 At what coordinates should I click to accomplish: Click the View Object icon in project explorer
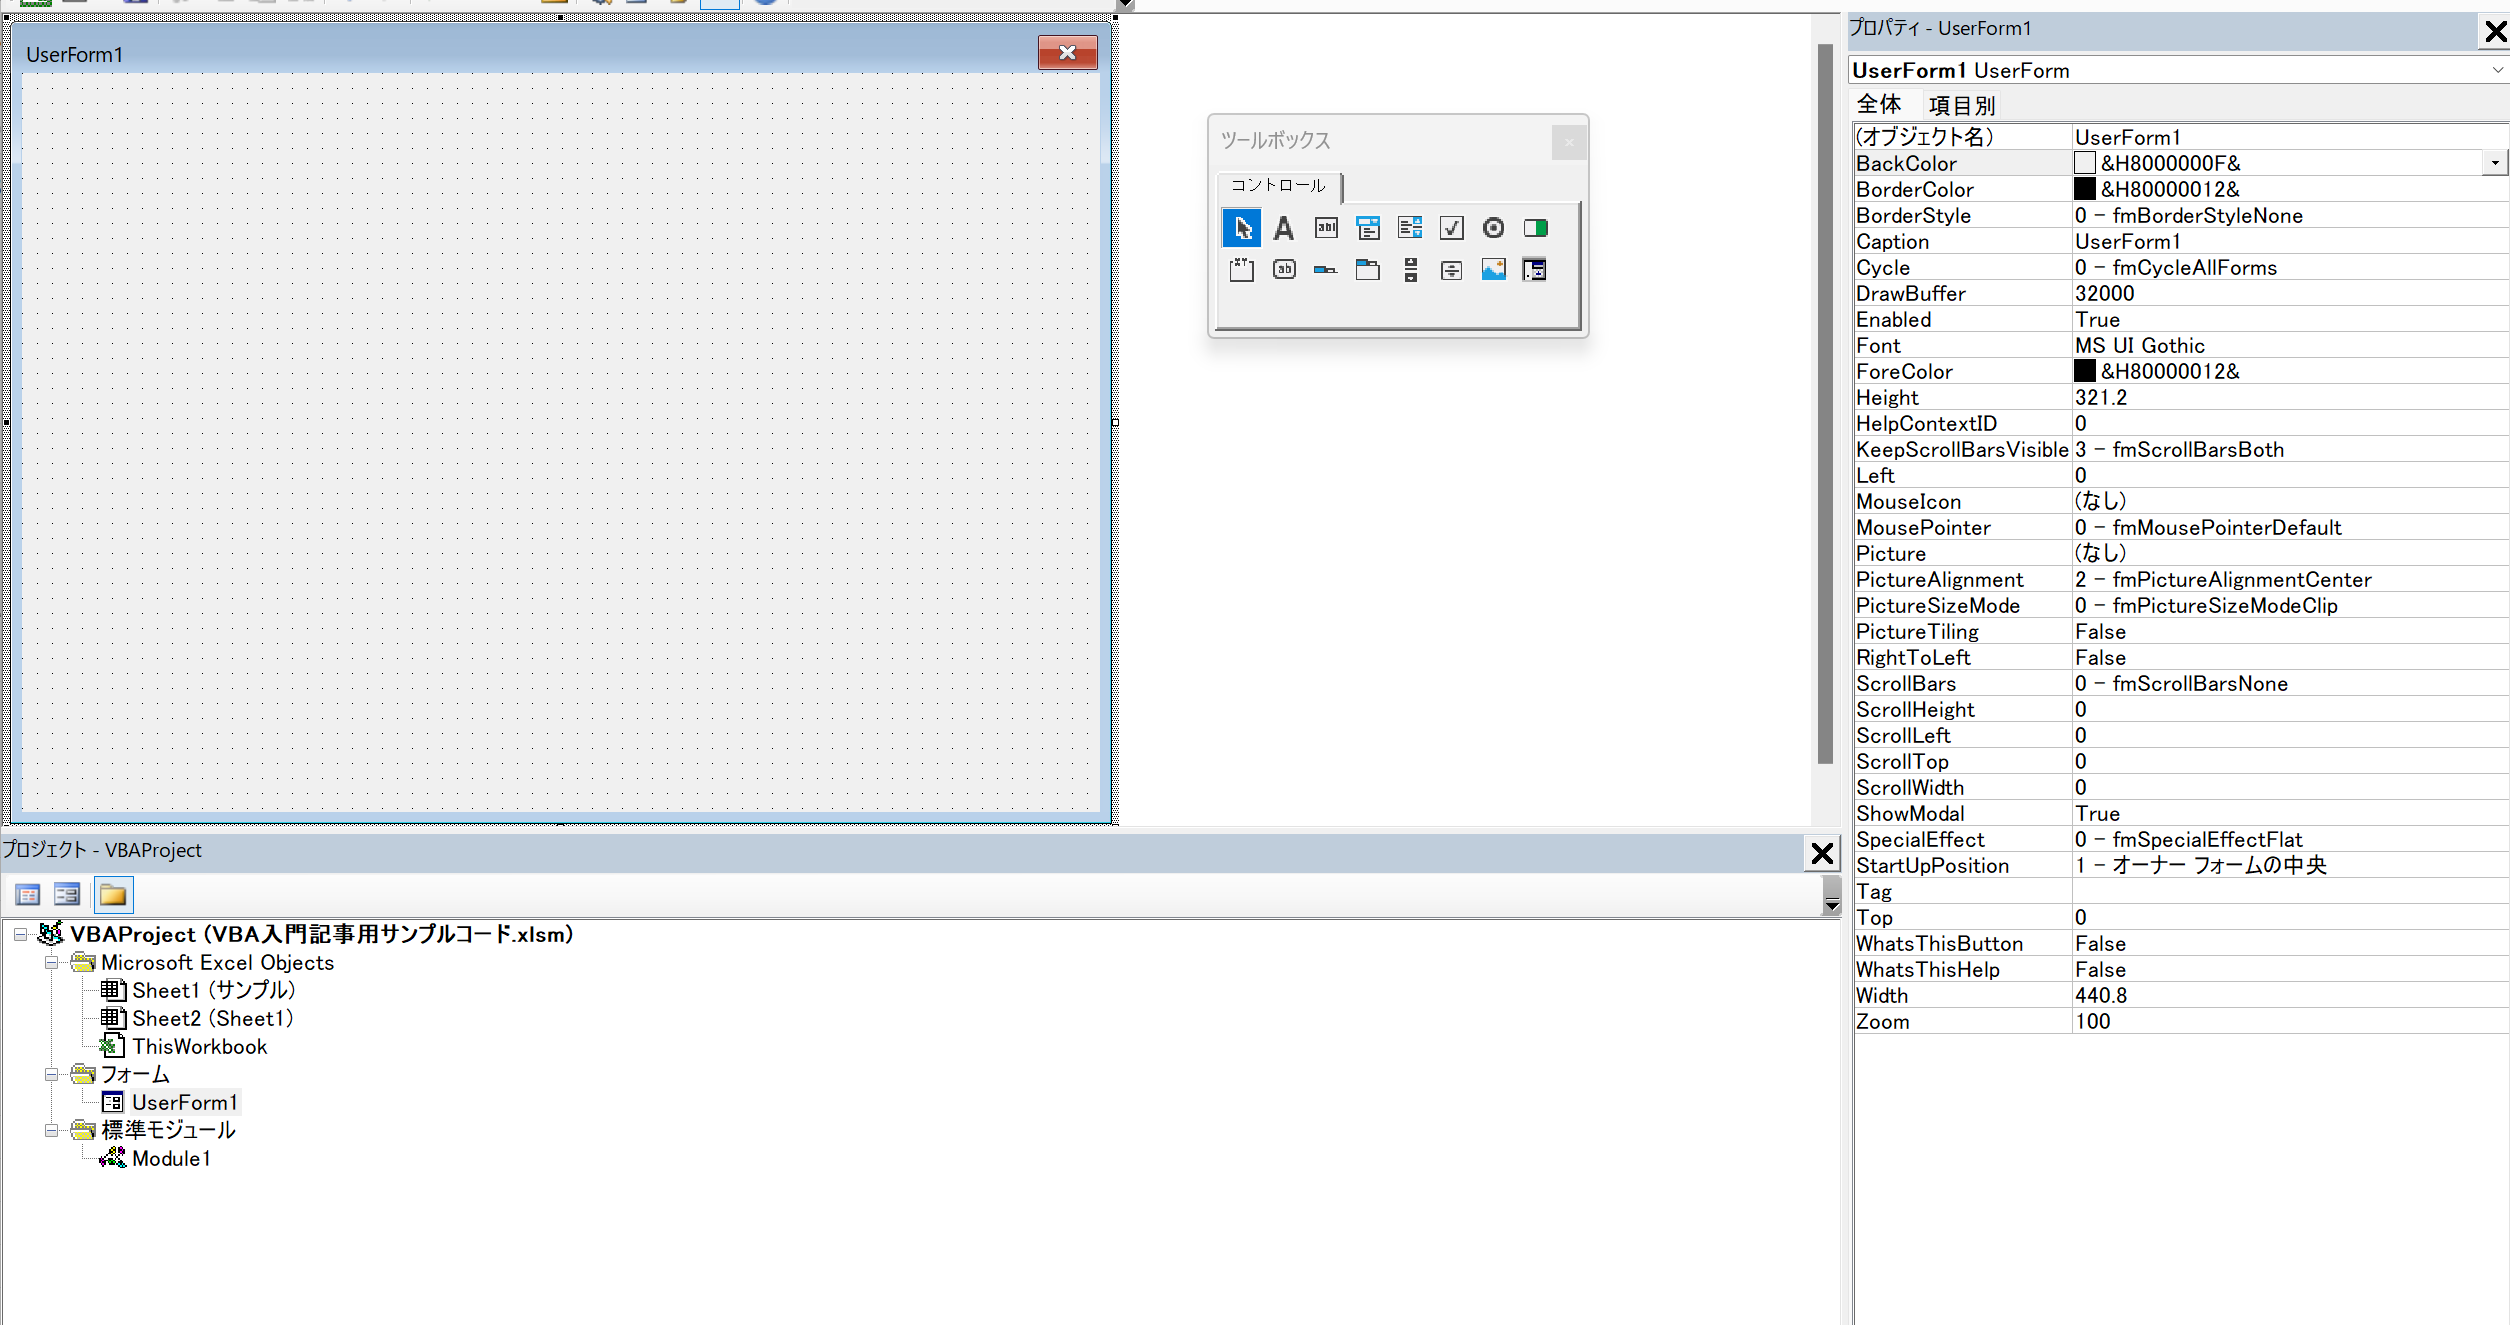(x=67, y=894)
